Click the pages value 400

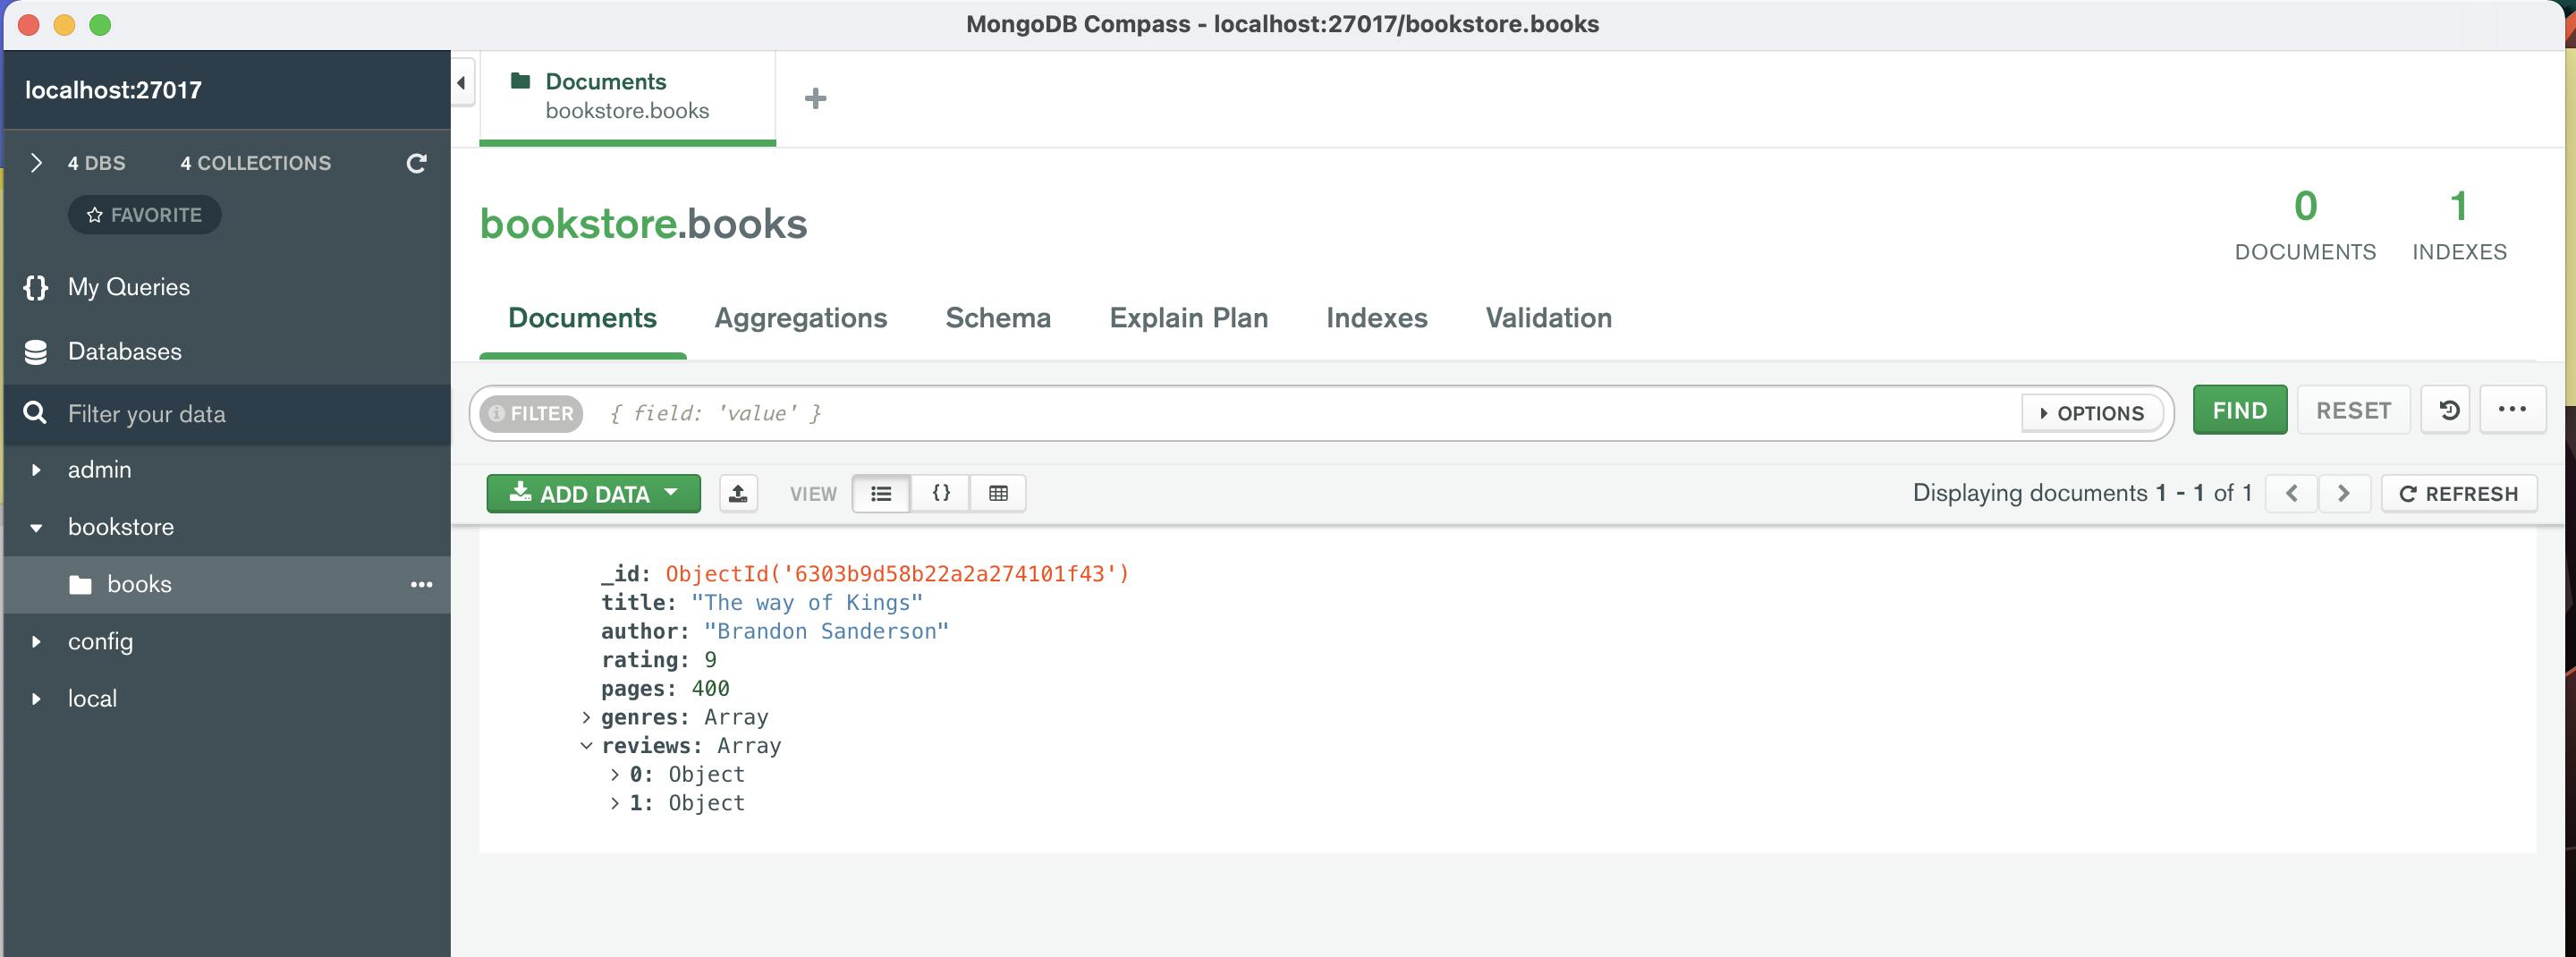tap(710, 689)
